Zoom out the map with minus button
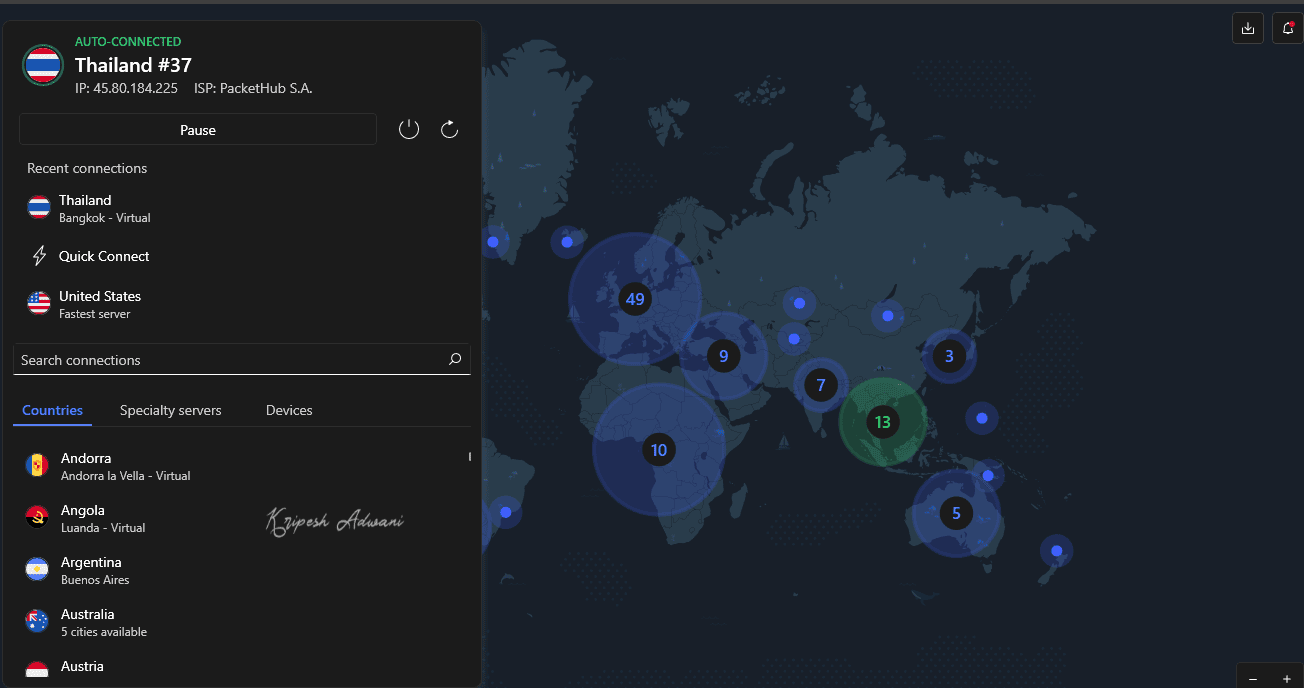The width and height of the screenshot is (1304, 688). [1253, 679]
